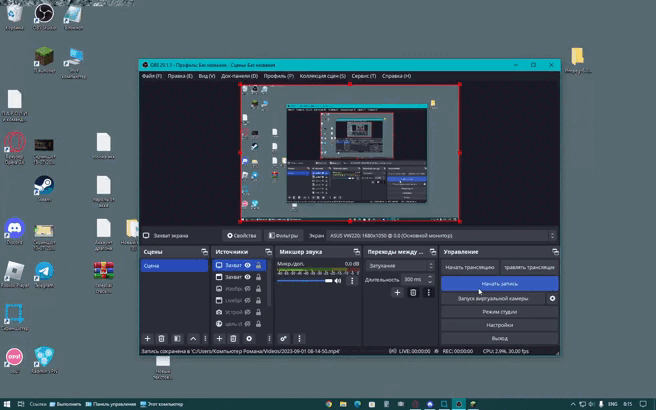Image resolution: width=656 pixels, height=410 pixels.
Task: Open Настройки from the Управление panel
Action: [500, 325]
